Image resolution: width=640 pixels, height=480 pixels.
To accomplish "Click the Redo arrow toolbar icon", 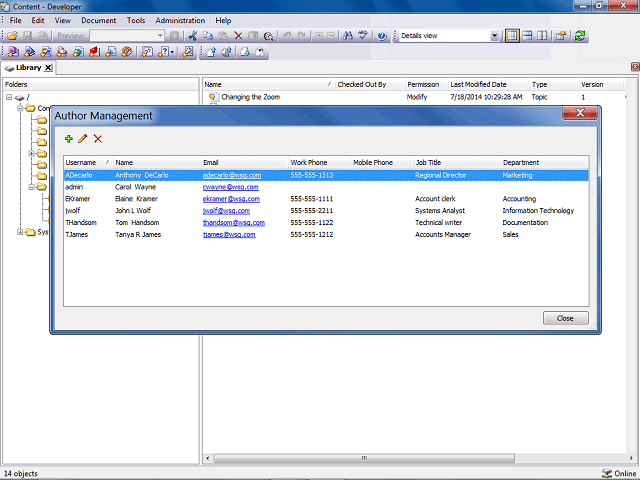I will pos(302,36).
